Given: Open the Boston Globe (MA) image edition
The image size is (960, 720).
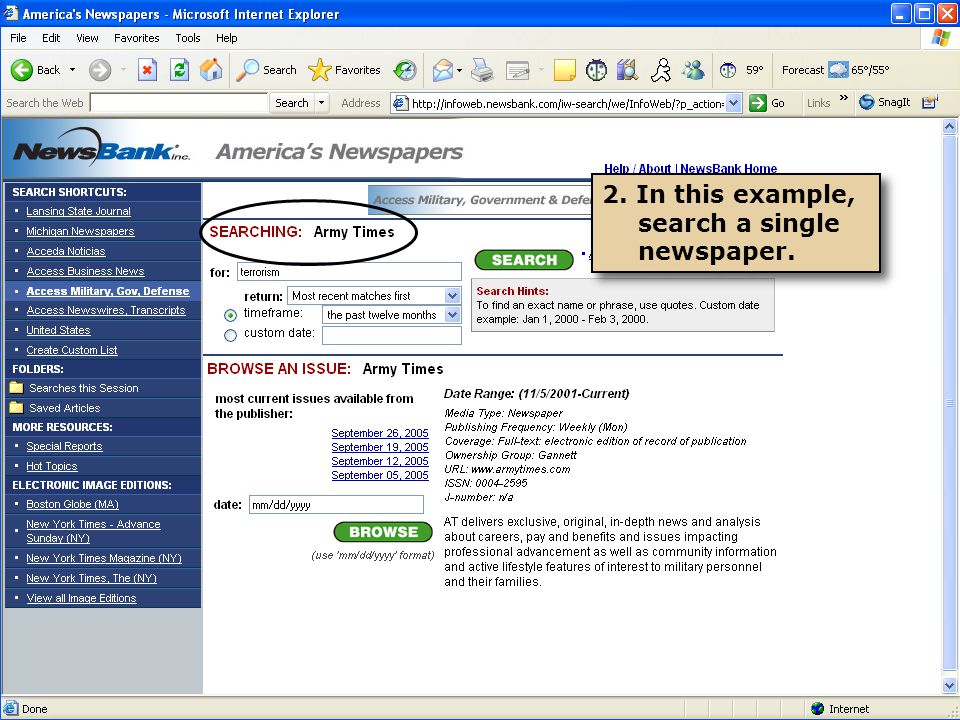Looking at the screenshot, I should click(x=72, y=504).
